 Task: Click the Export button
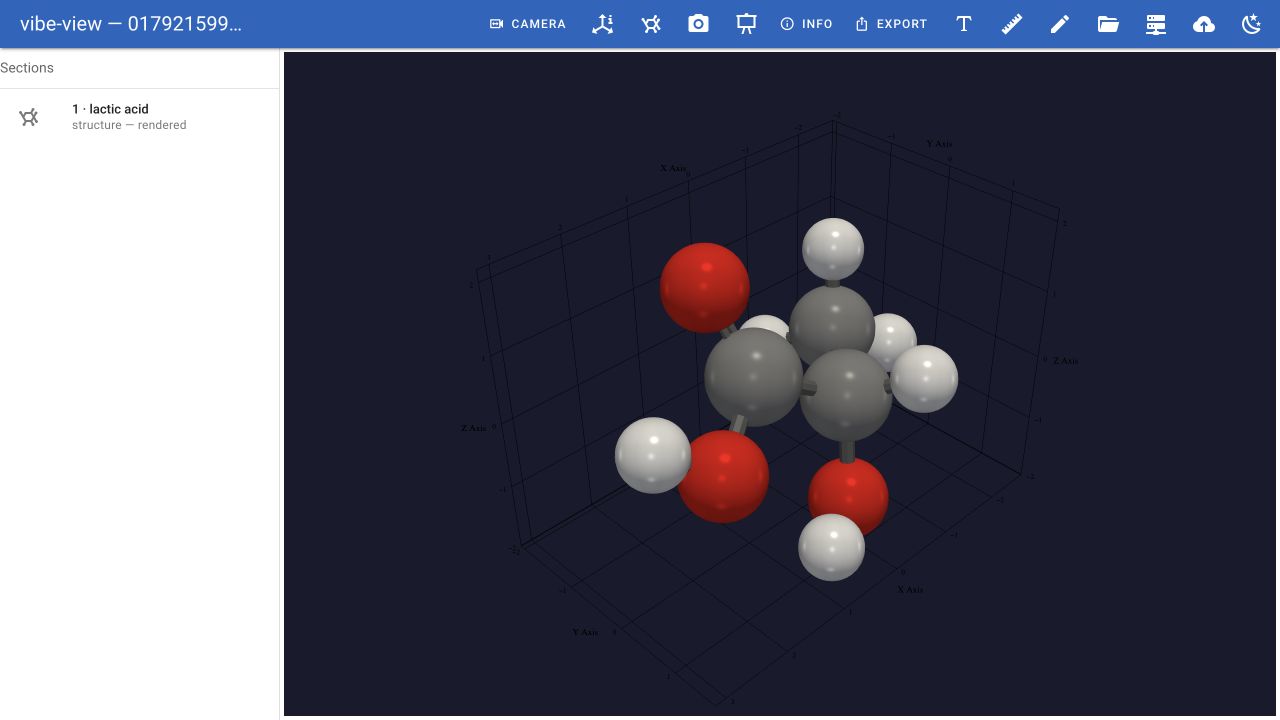coord(891,24)
